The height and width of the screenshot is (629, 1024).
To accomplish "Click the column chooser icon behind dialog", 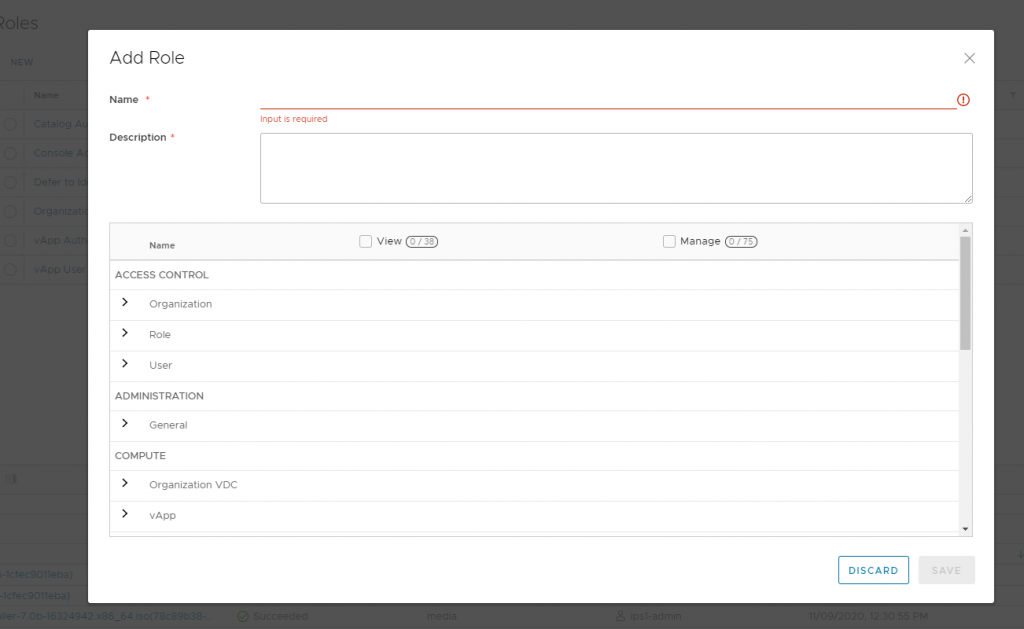I will (11, 479).
